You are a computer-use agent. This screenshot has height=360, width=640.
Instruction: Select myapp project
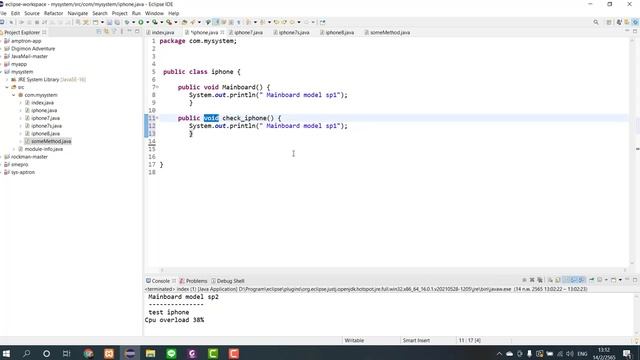point(19,64)
